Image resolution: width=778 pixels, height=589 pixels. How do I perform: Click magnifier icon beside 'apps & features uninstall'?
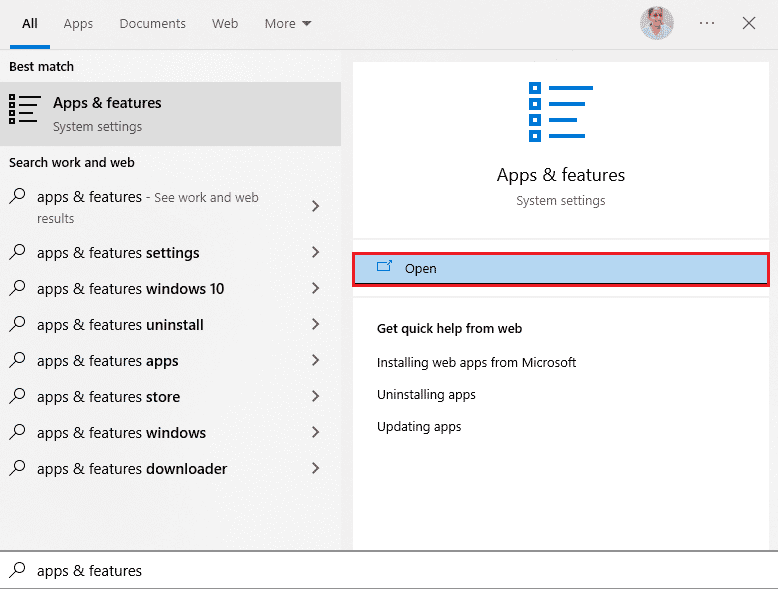point(17,324)
